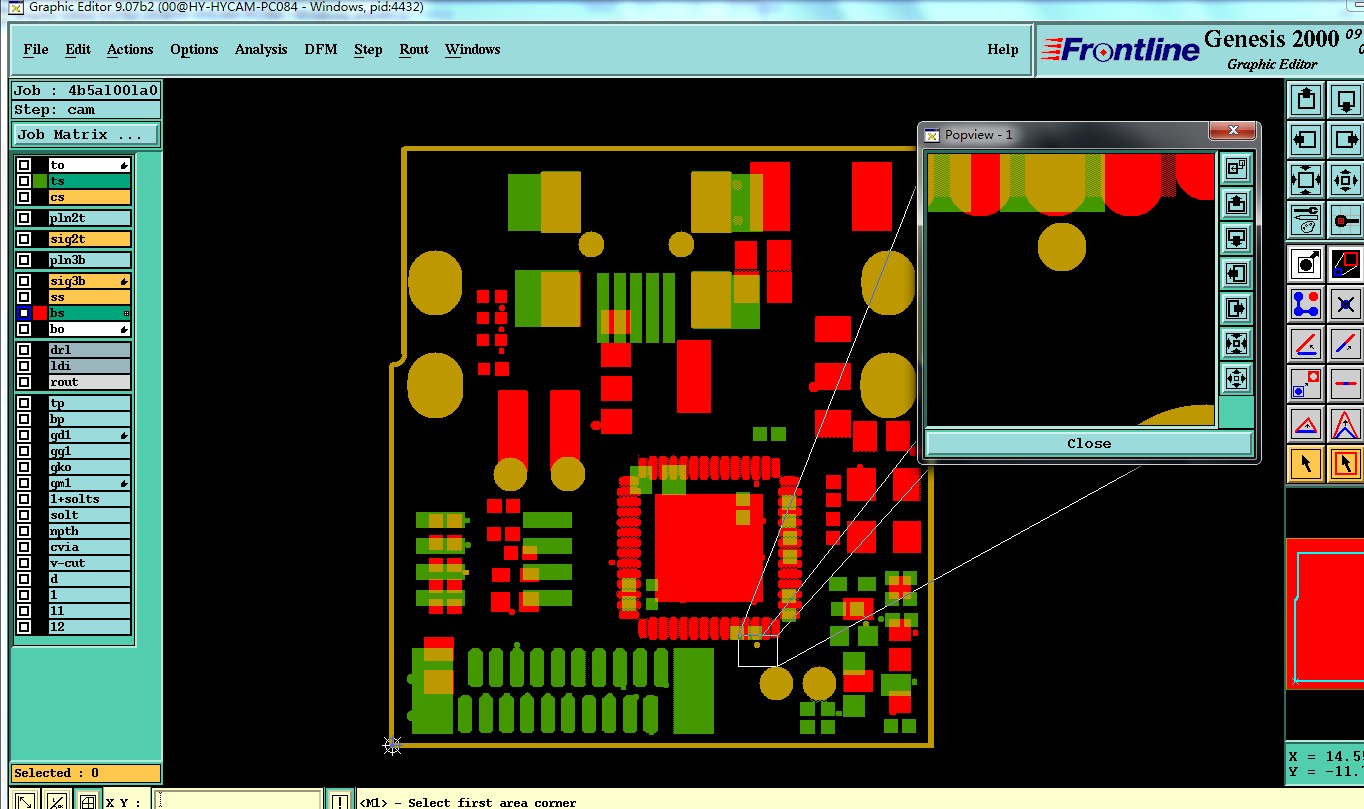Viewport: 1364px width, 809px height.
Task: Select the pln3b layer name
Action: [90, 260]
